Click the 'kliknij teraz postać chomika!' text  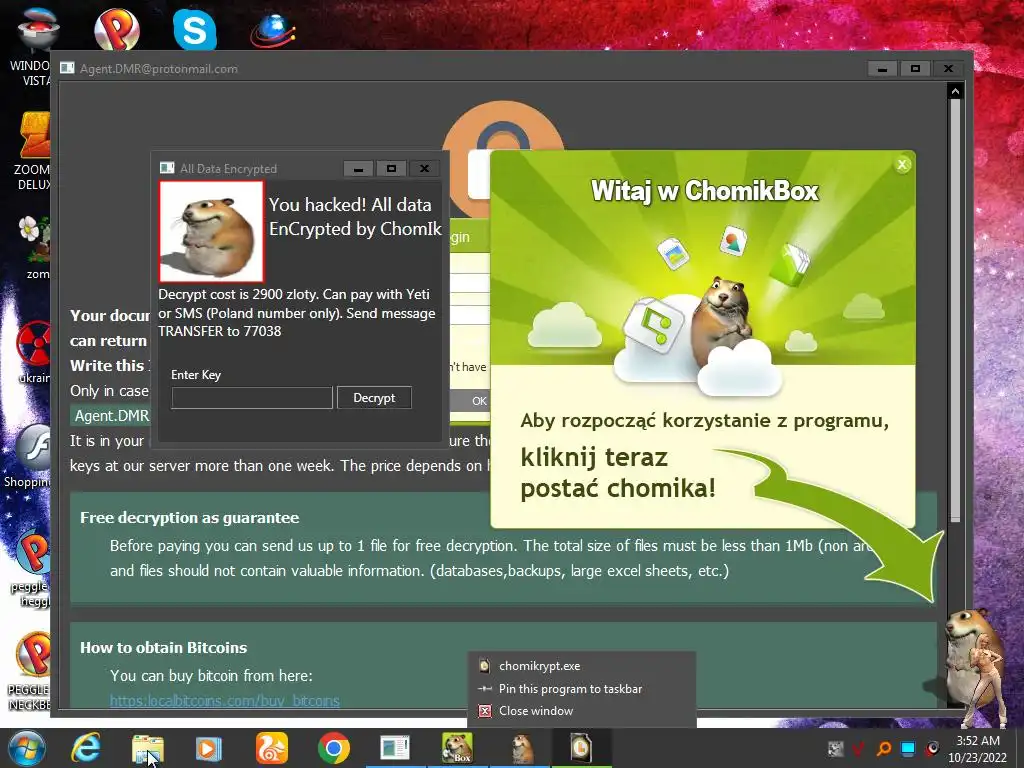[618, 473]
